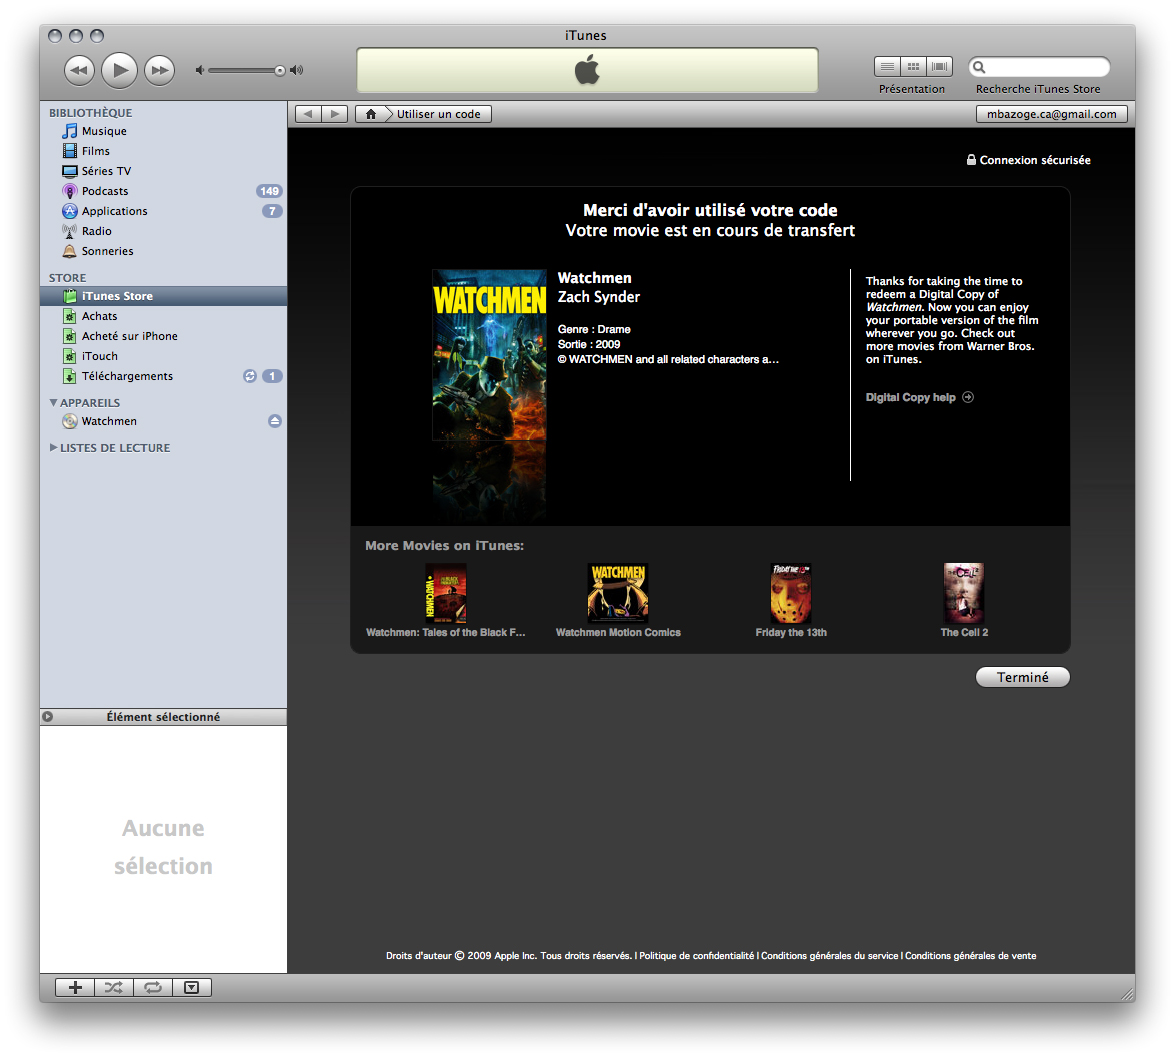This screenshot has height=1057, width=1175.
Task: Click the play button
Action: (119, 70)
